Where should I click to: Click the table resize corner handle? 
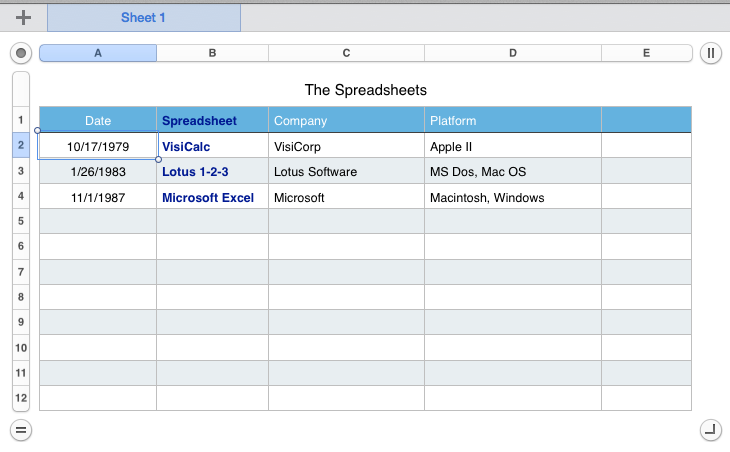coord(710,430)
